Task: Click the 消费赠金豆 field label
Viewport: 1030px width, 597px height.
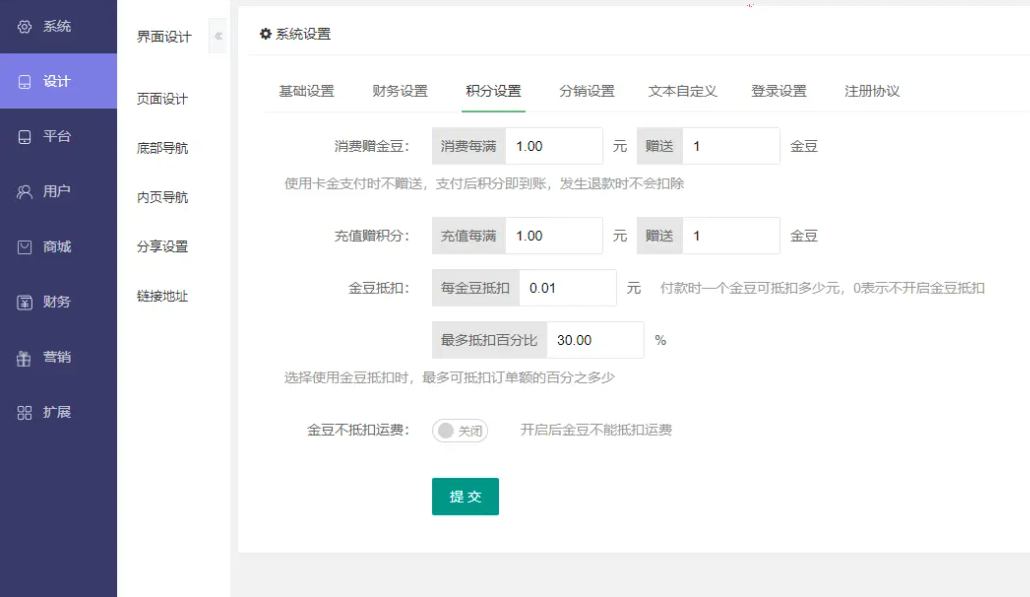Action: 372,146
